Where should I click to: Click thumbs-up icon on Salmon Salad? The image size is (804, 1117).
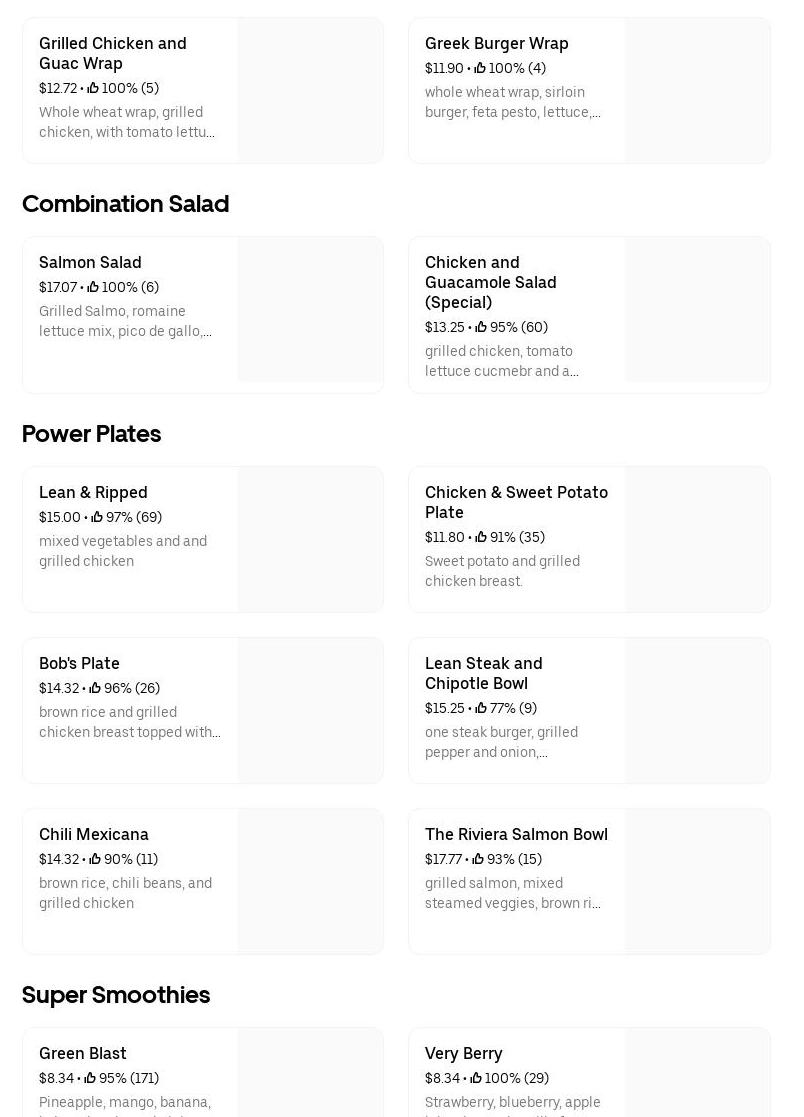(93, 287)
